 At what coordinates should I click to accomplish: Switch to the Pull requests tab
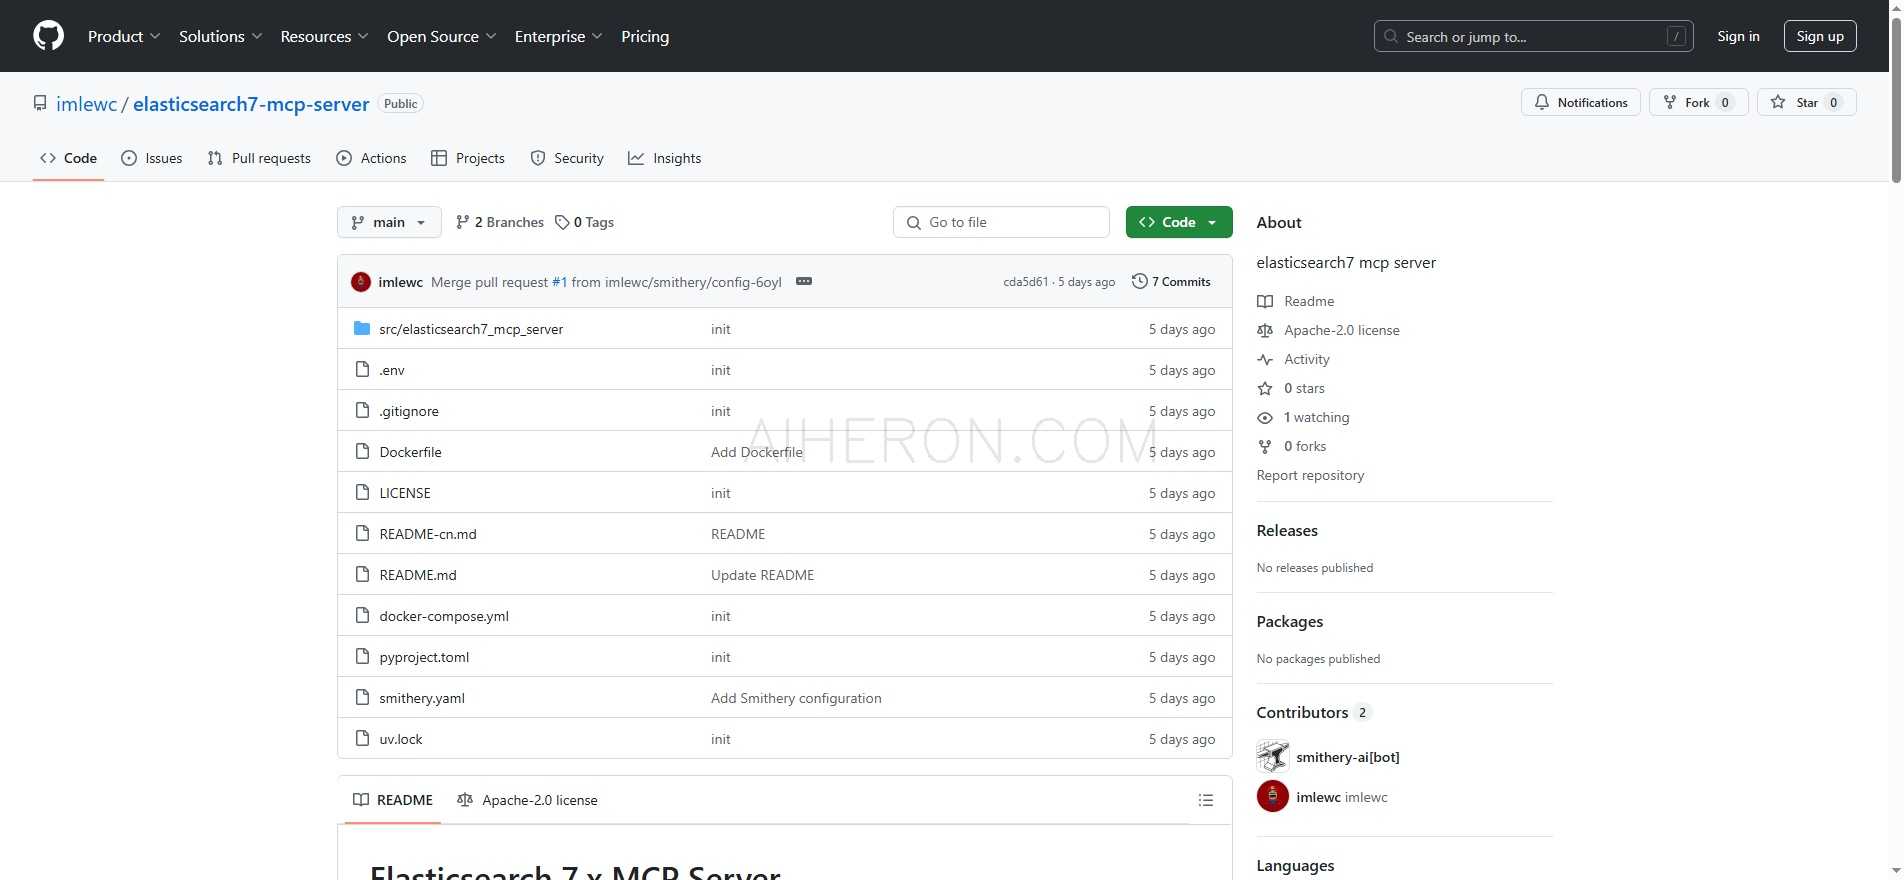(x=259, y=158)
